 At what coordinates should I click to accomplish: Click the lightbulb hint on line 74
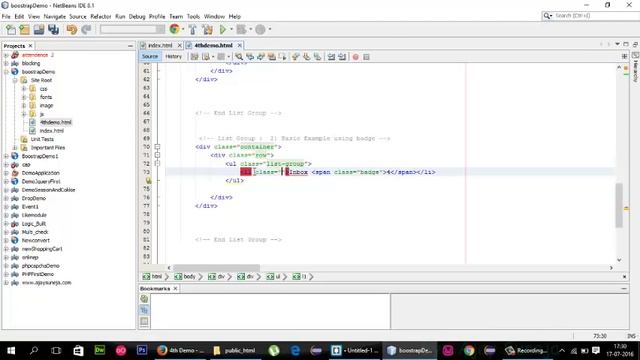(x=148, y=180)
